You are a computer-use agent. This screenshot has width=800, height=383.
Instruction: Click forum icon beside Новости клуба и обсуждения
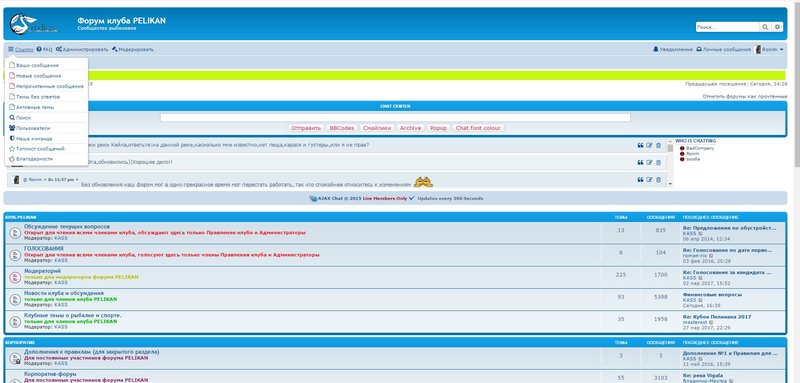pyautogui.click(x=15, y=299)
